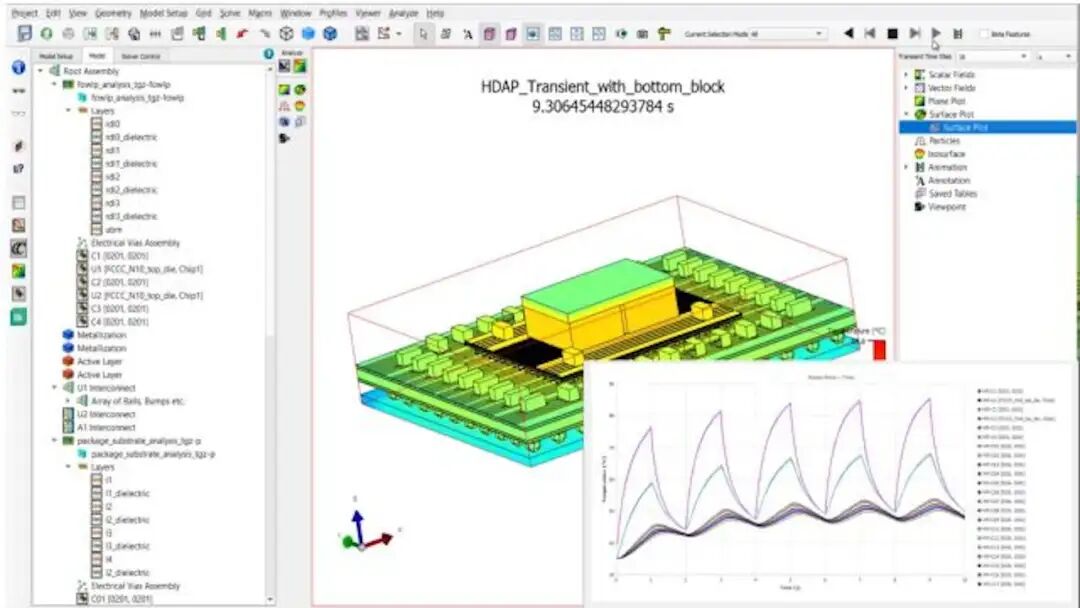
Task: Click the red temperature legend color bar
Action: point(879,350)
